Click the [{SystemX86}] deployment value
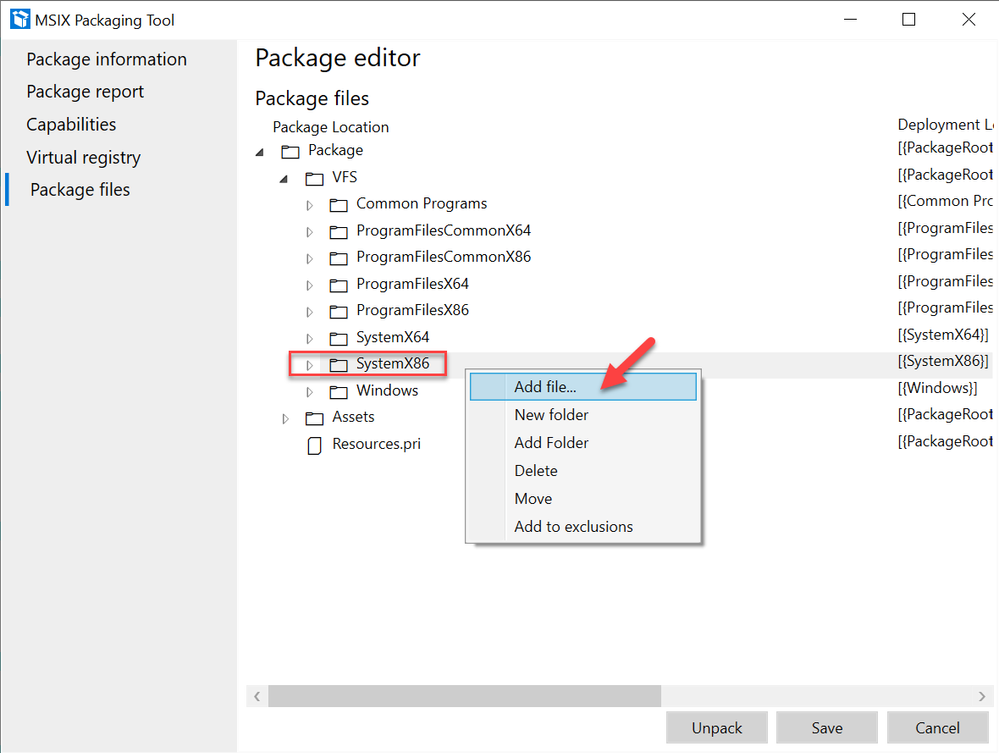 [x=944, y=361]
